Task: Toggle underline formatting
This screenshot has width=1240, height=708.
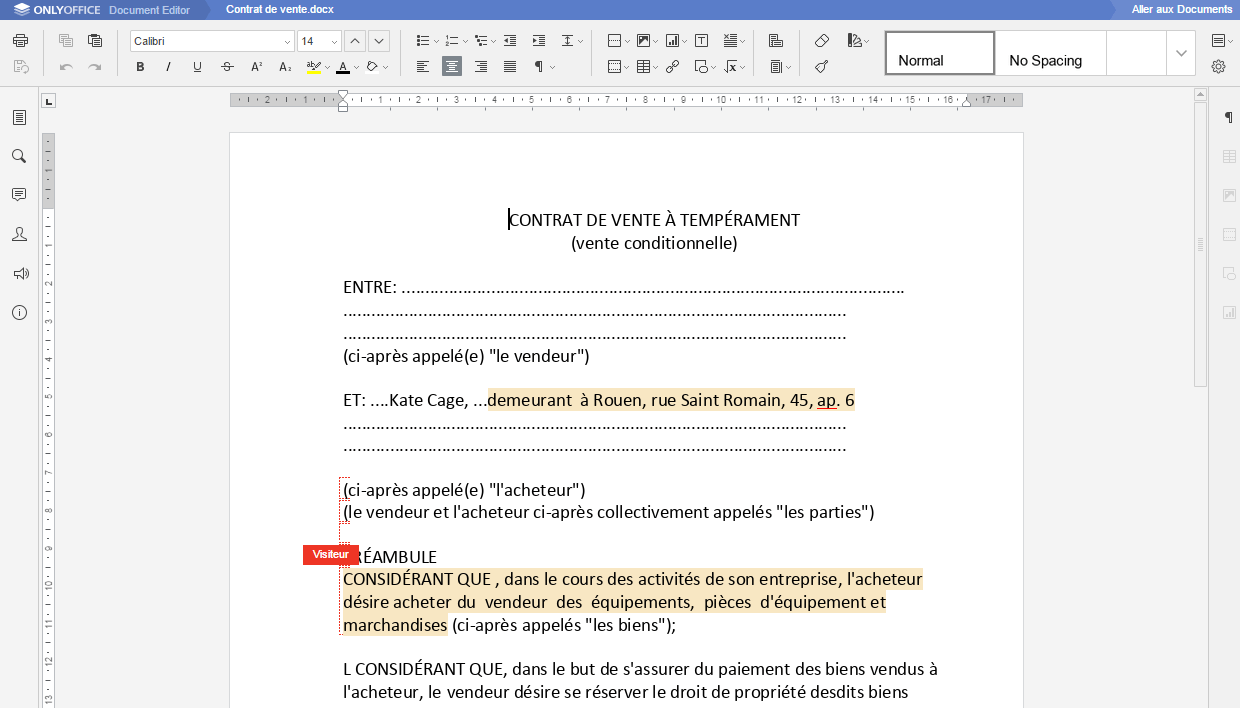Action: tap(197, 67)
